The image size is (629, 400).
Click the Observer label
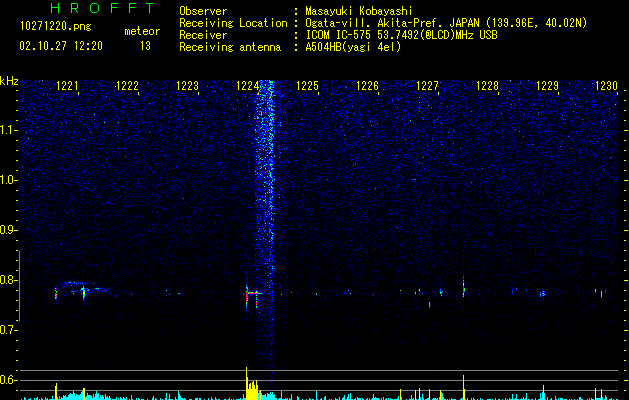click(203, 11)
